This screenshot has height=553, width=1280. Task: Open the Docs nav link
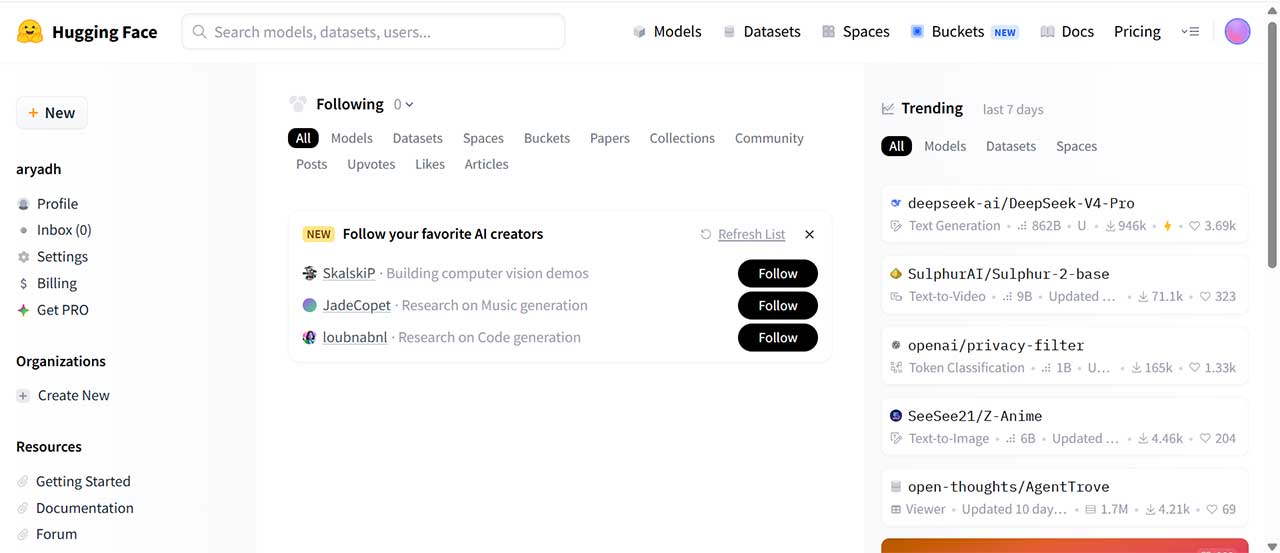click(x=1067, y=32)
